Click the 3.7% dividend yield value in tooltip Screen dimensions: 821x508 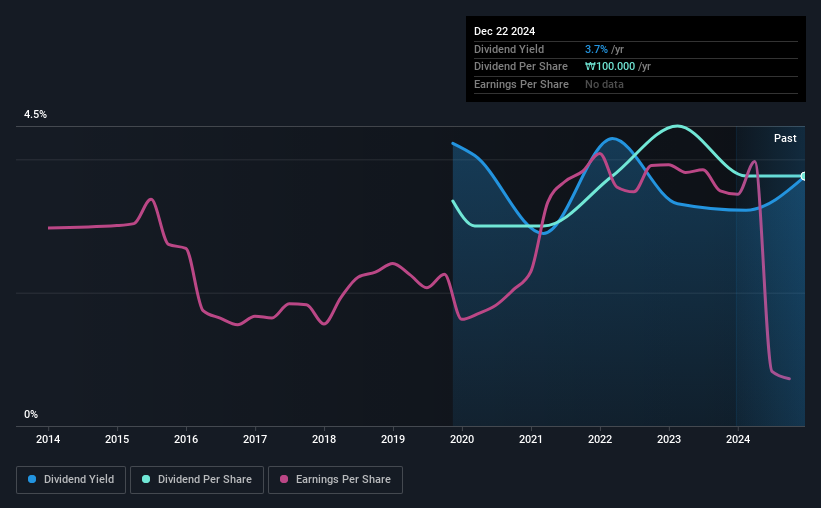(x=596, y=49)
